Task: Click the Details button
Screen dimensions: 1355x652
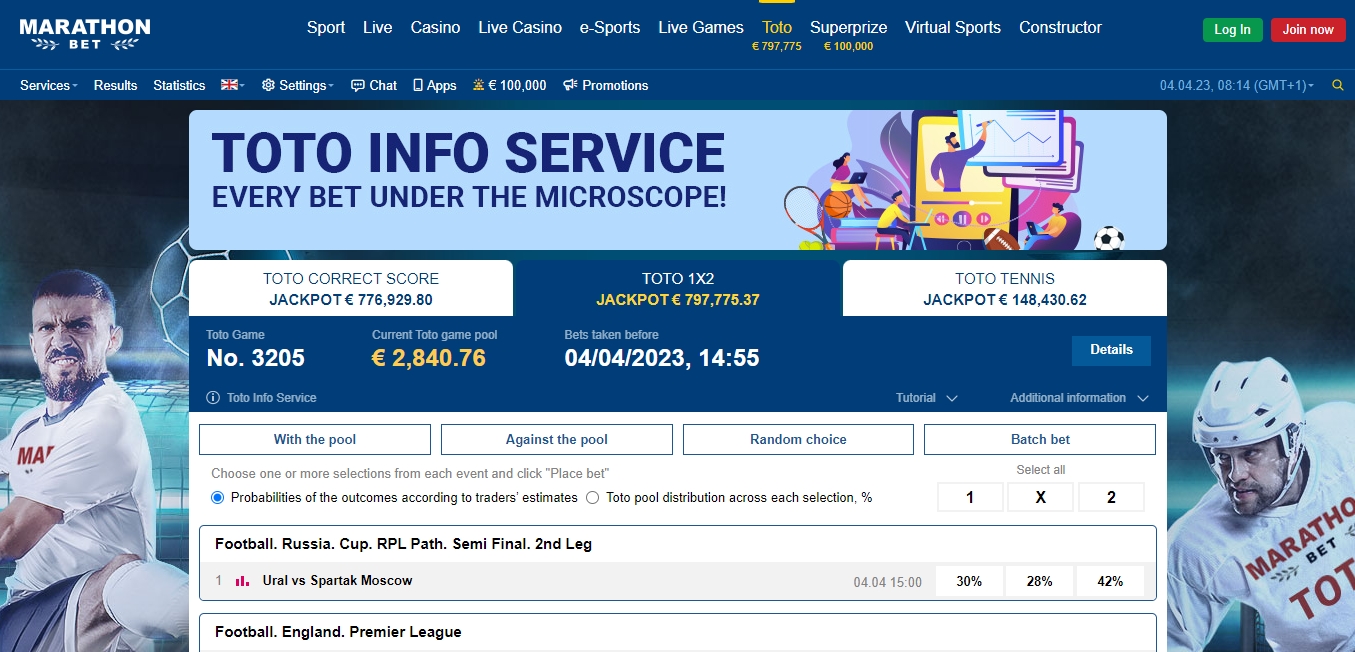Action: (1111, 350)
